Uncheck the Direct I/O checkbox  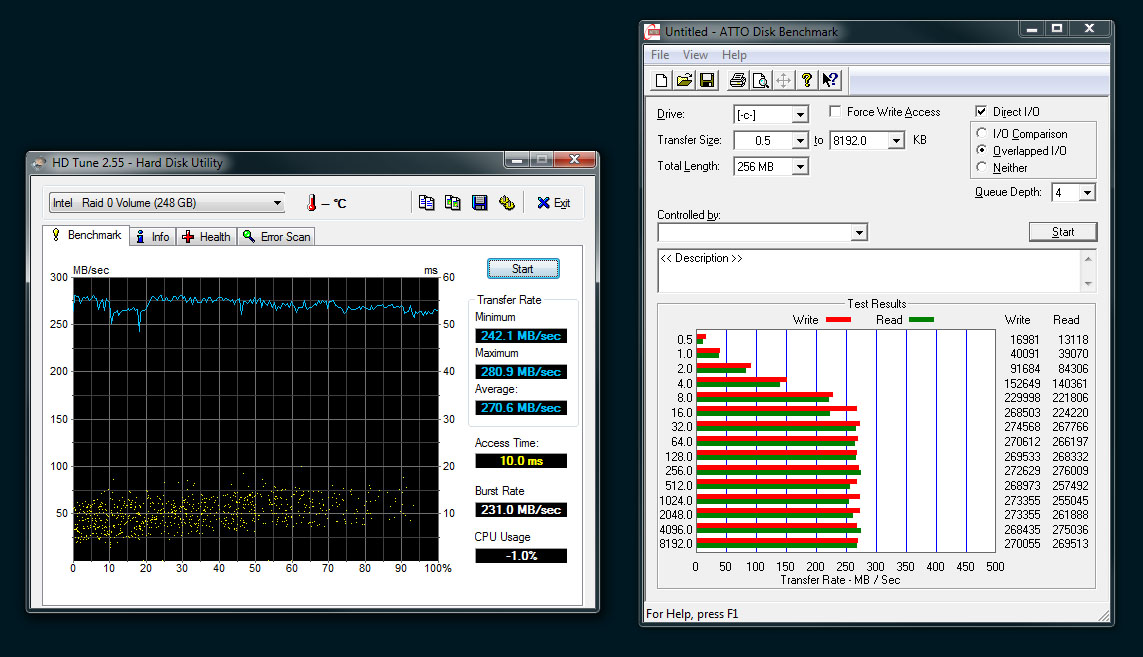(981, 112)
